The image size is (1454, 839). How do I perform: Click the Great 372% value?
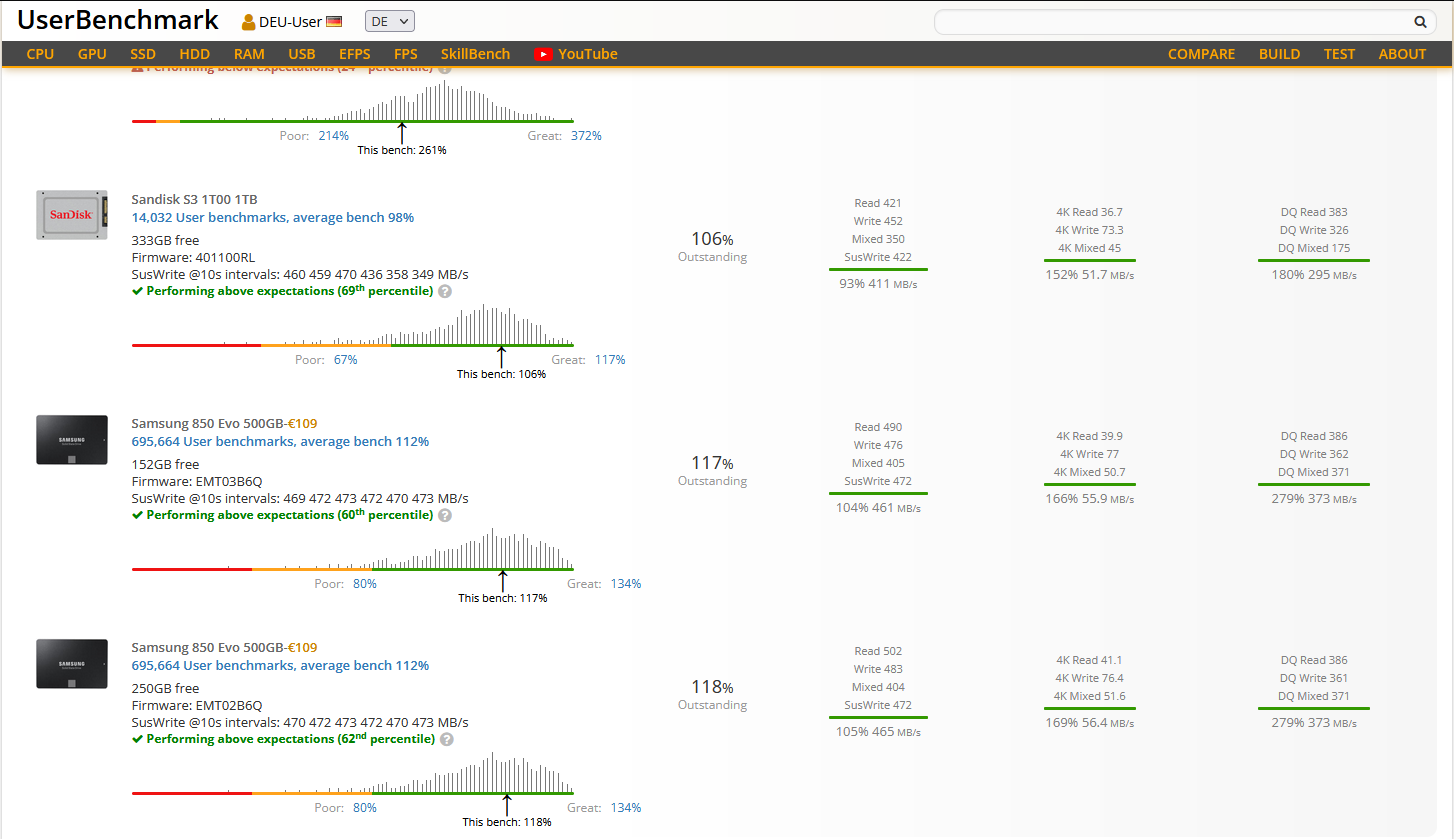[586, 136]
